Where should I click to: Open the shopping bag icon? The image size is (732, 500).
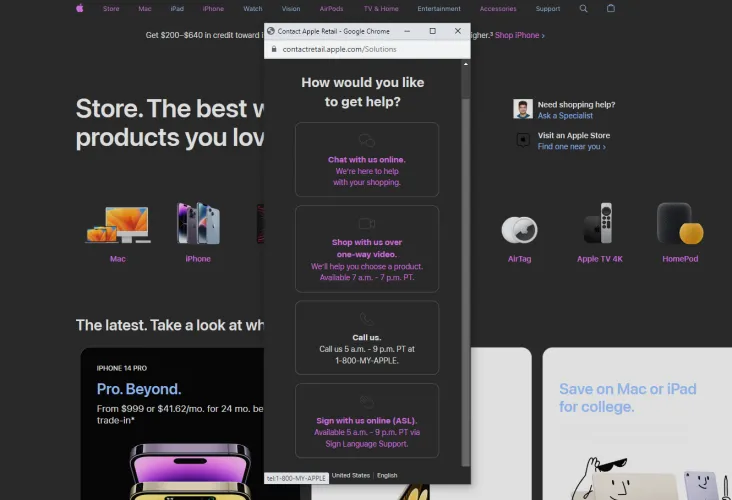coord(611,8)
